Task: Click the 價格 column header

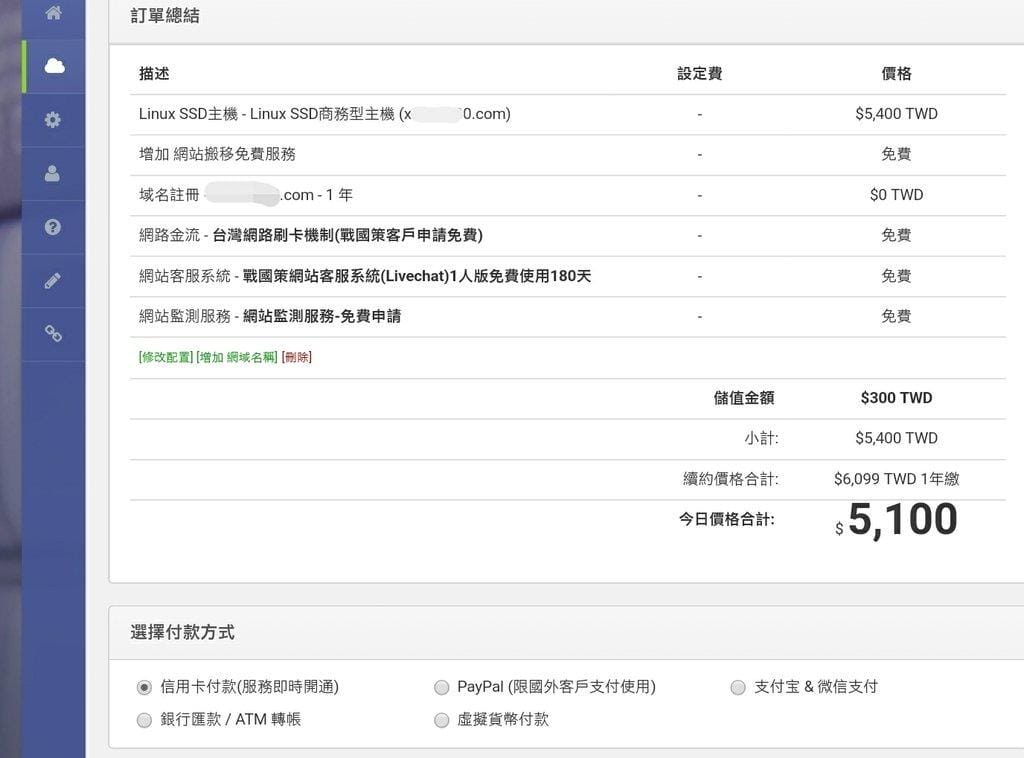Action: click(896, 73)
